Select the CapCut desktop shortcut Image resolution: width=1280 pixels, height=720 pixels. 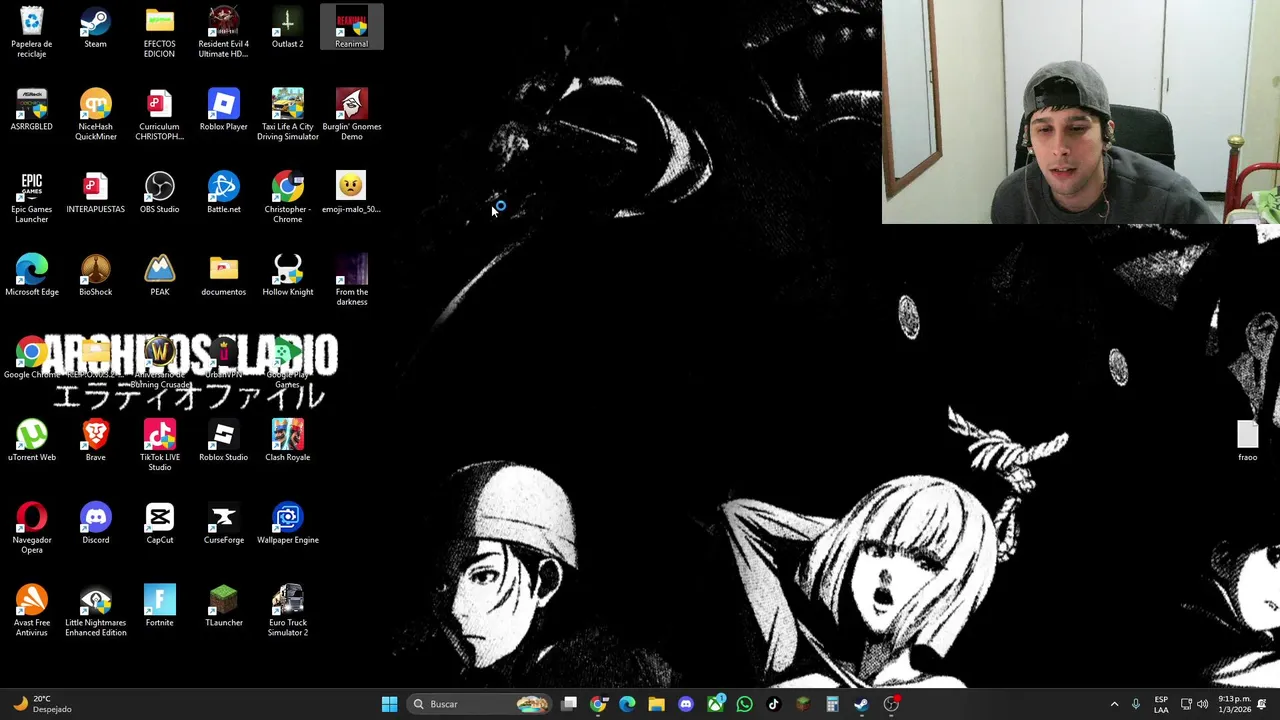click(x=159, y=525)
